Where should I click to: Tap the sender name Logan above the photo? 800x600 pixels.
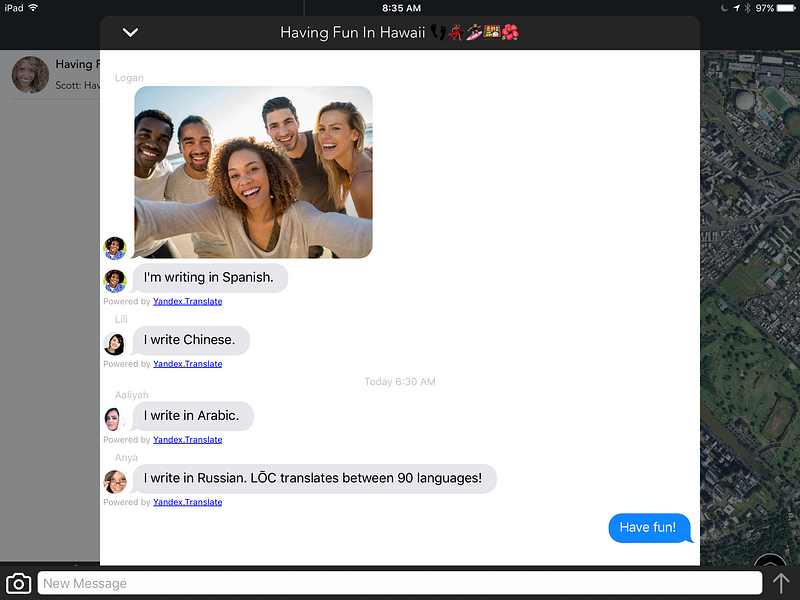pos(129,78)
